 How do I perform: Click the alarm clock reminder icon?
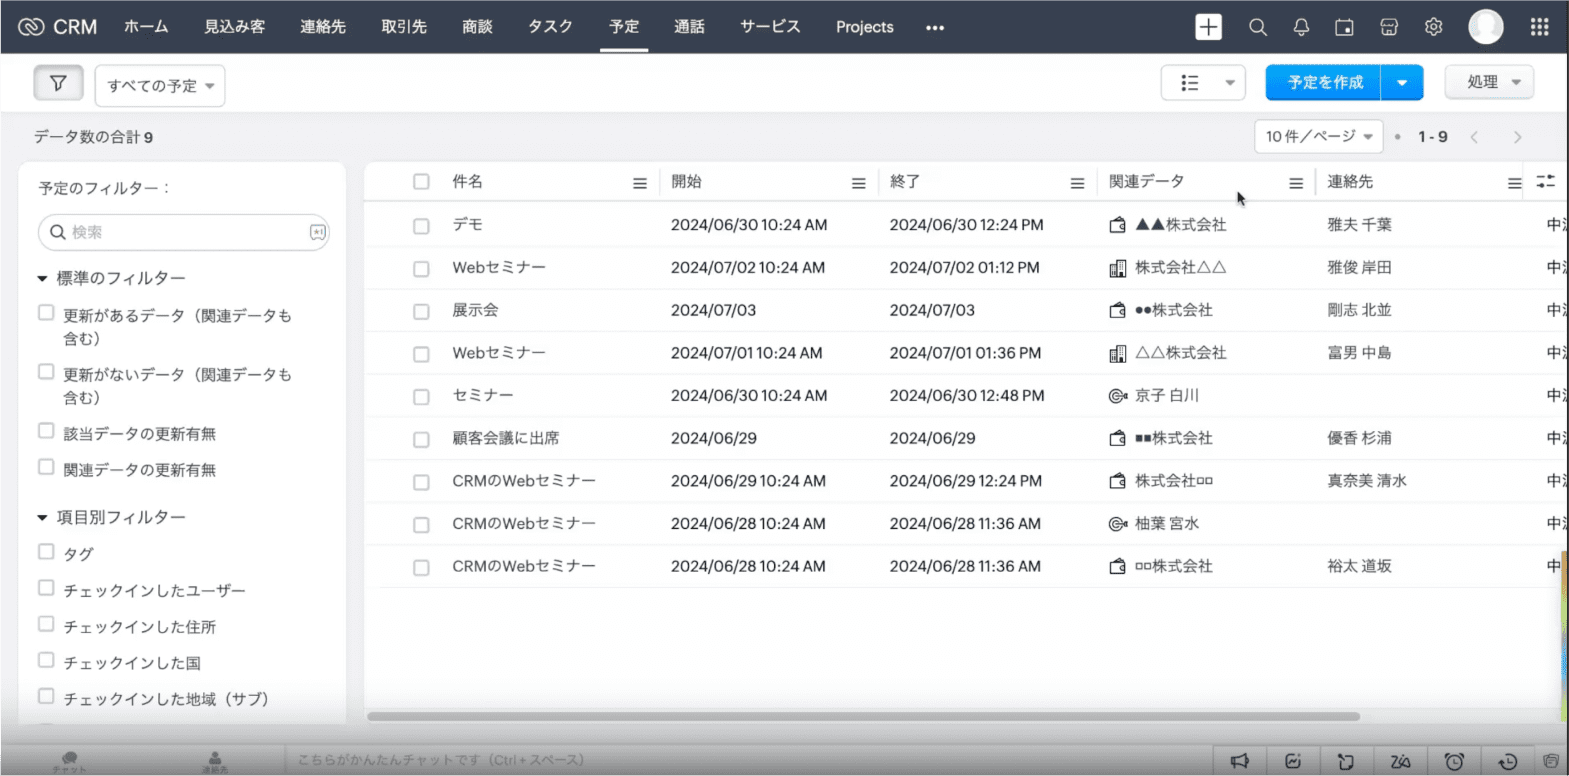tap(1454, 761)
